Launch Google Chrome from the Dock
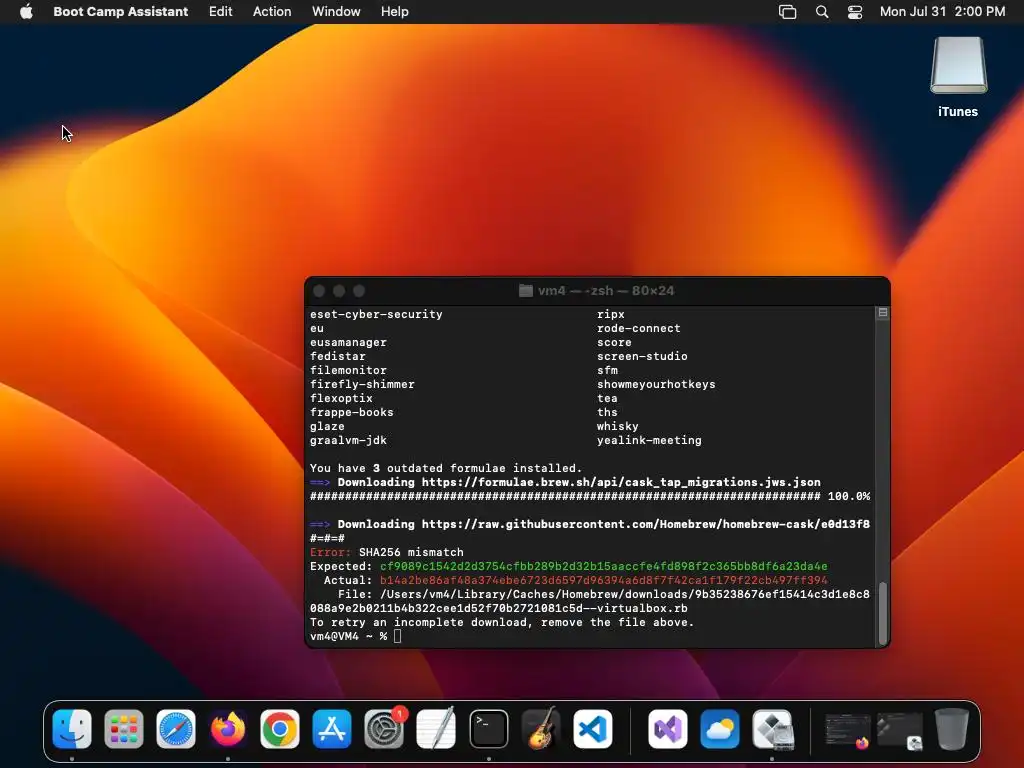Viewport: 1024px width, 768px height. coord(280,729)
